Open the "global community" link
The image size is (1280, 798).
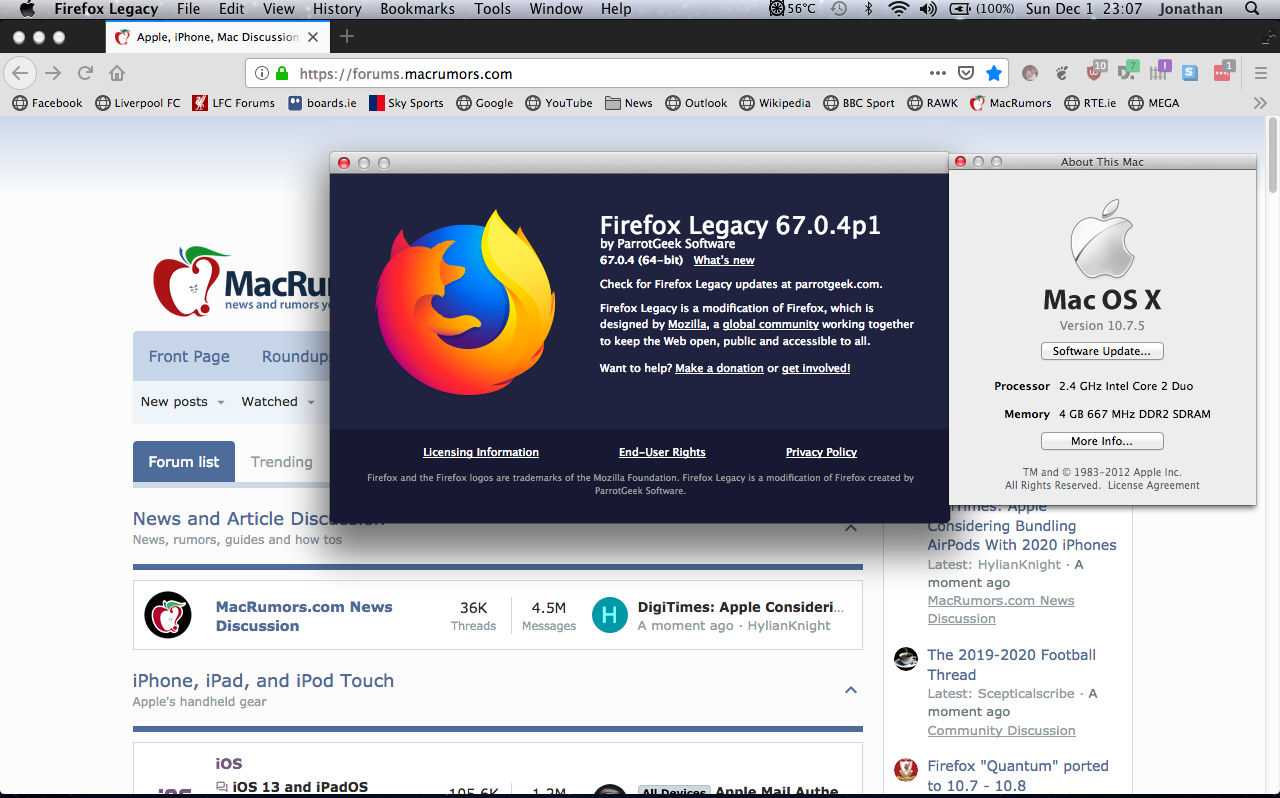(771, 324)
